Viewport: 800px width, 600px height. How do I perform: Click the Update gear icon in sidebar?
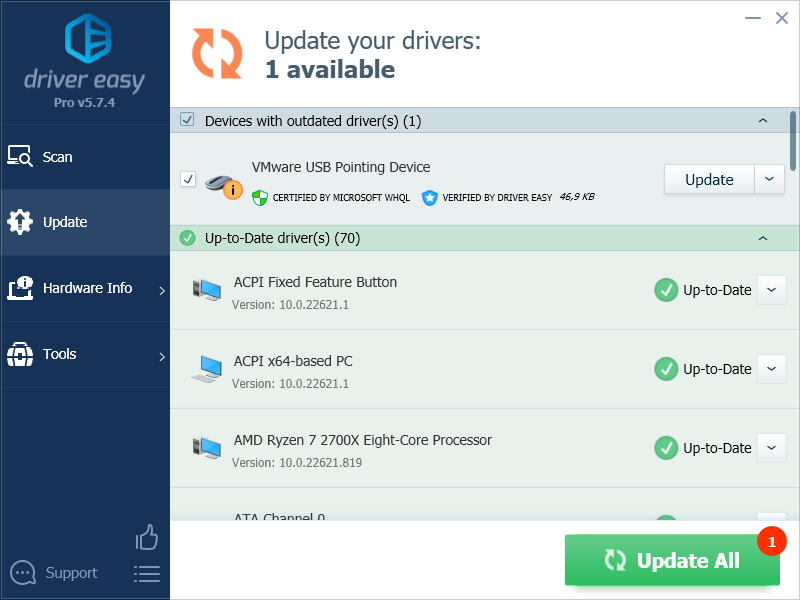pyautogui.click(x=20, y=222)
